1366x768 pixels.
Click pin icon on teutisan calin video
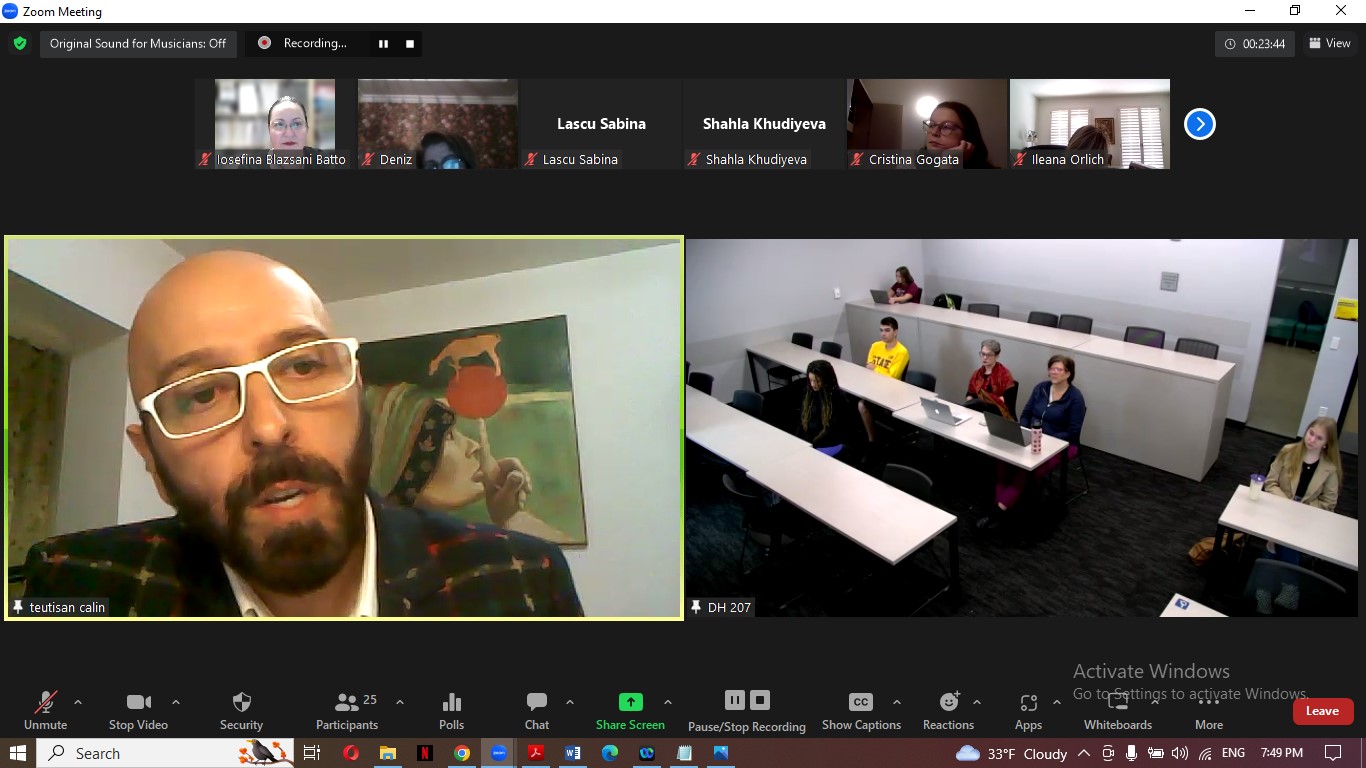click(18, 607)
